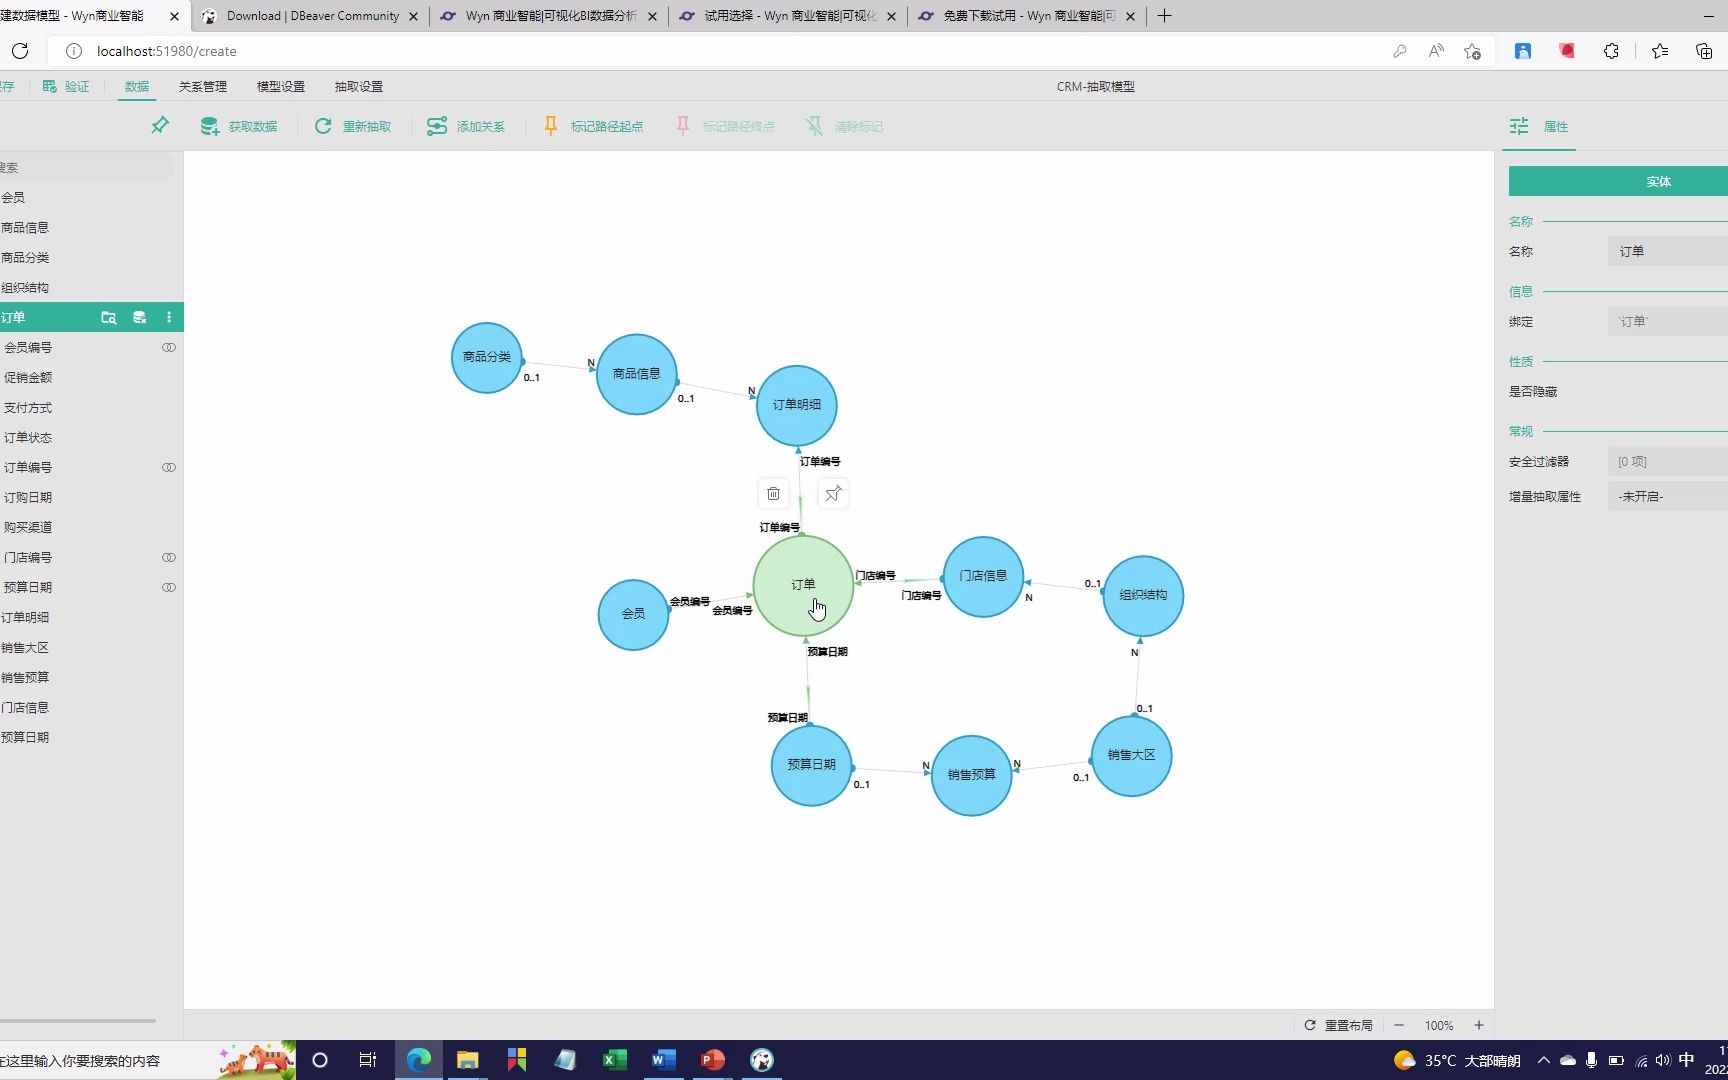Click the 商品分类 node in the diagram

487,357
